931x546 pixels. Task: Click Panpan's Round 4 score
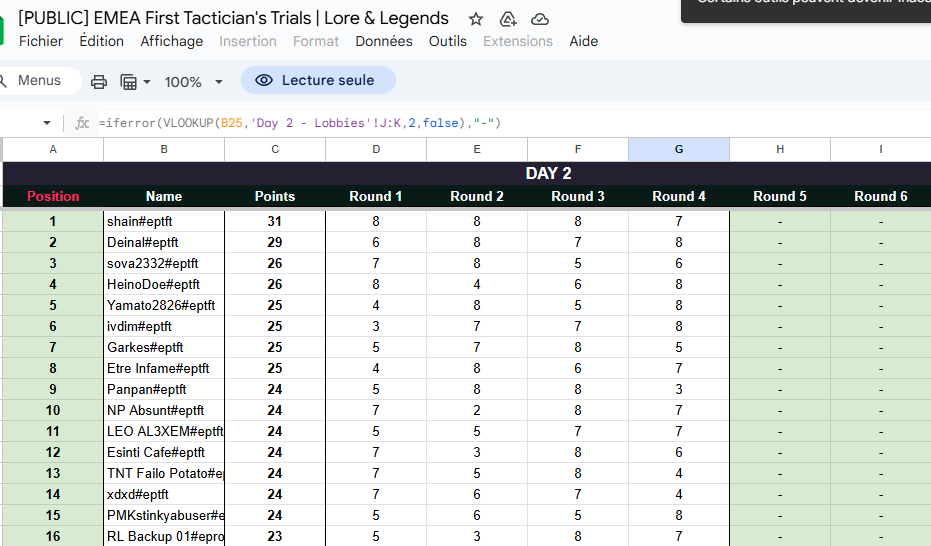pyautogui.click(x=679, y=389)
